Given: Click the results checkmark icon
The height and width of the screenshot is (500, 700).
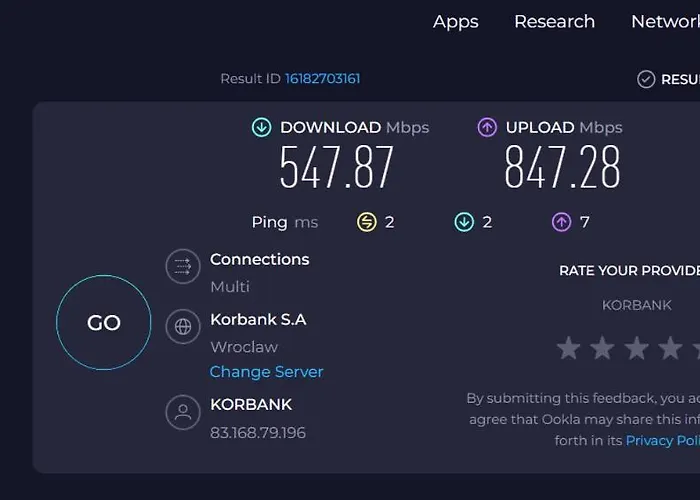Looking at the screenshot, I should (x=646, y=79).
